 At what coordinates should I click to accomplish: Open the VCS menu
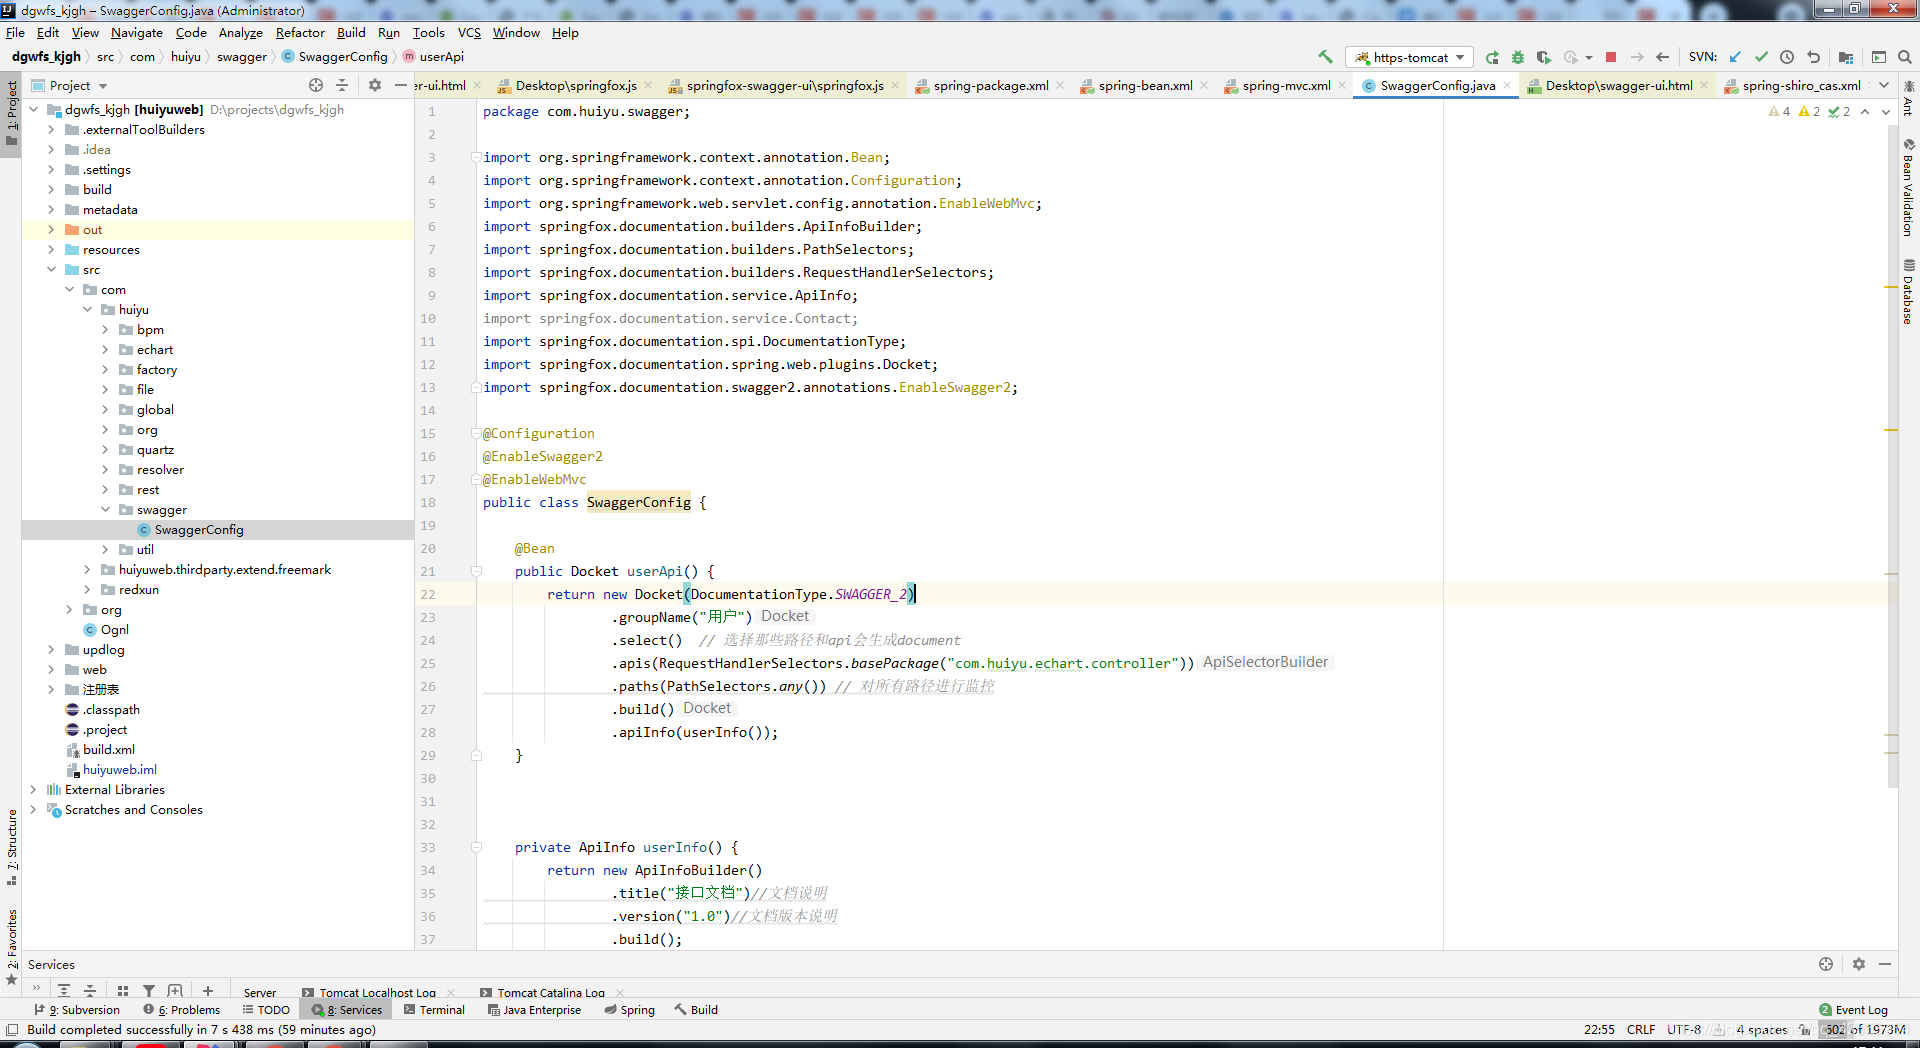point(469,32)
